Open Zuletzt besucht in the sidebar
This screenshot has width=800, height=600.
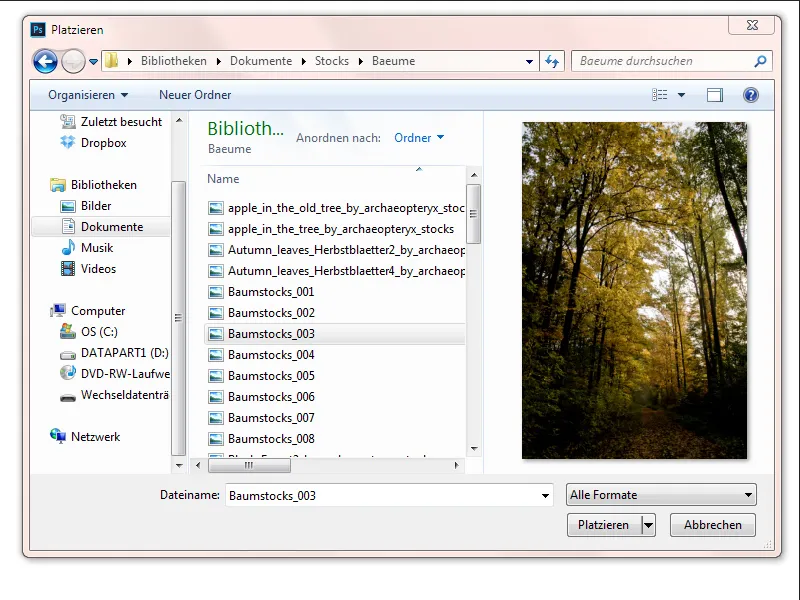click(111, 122)
